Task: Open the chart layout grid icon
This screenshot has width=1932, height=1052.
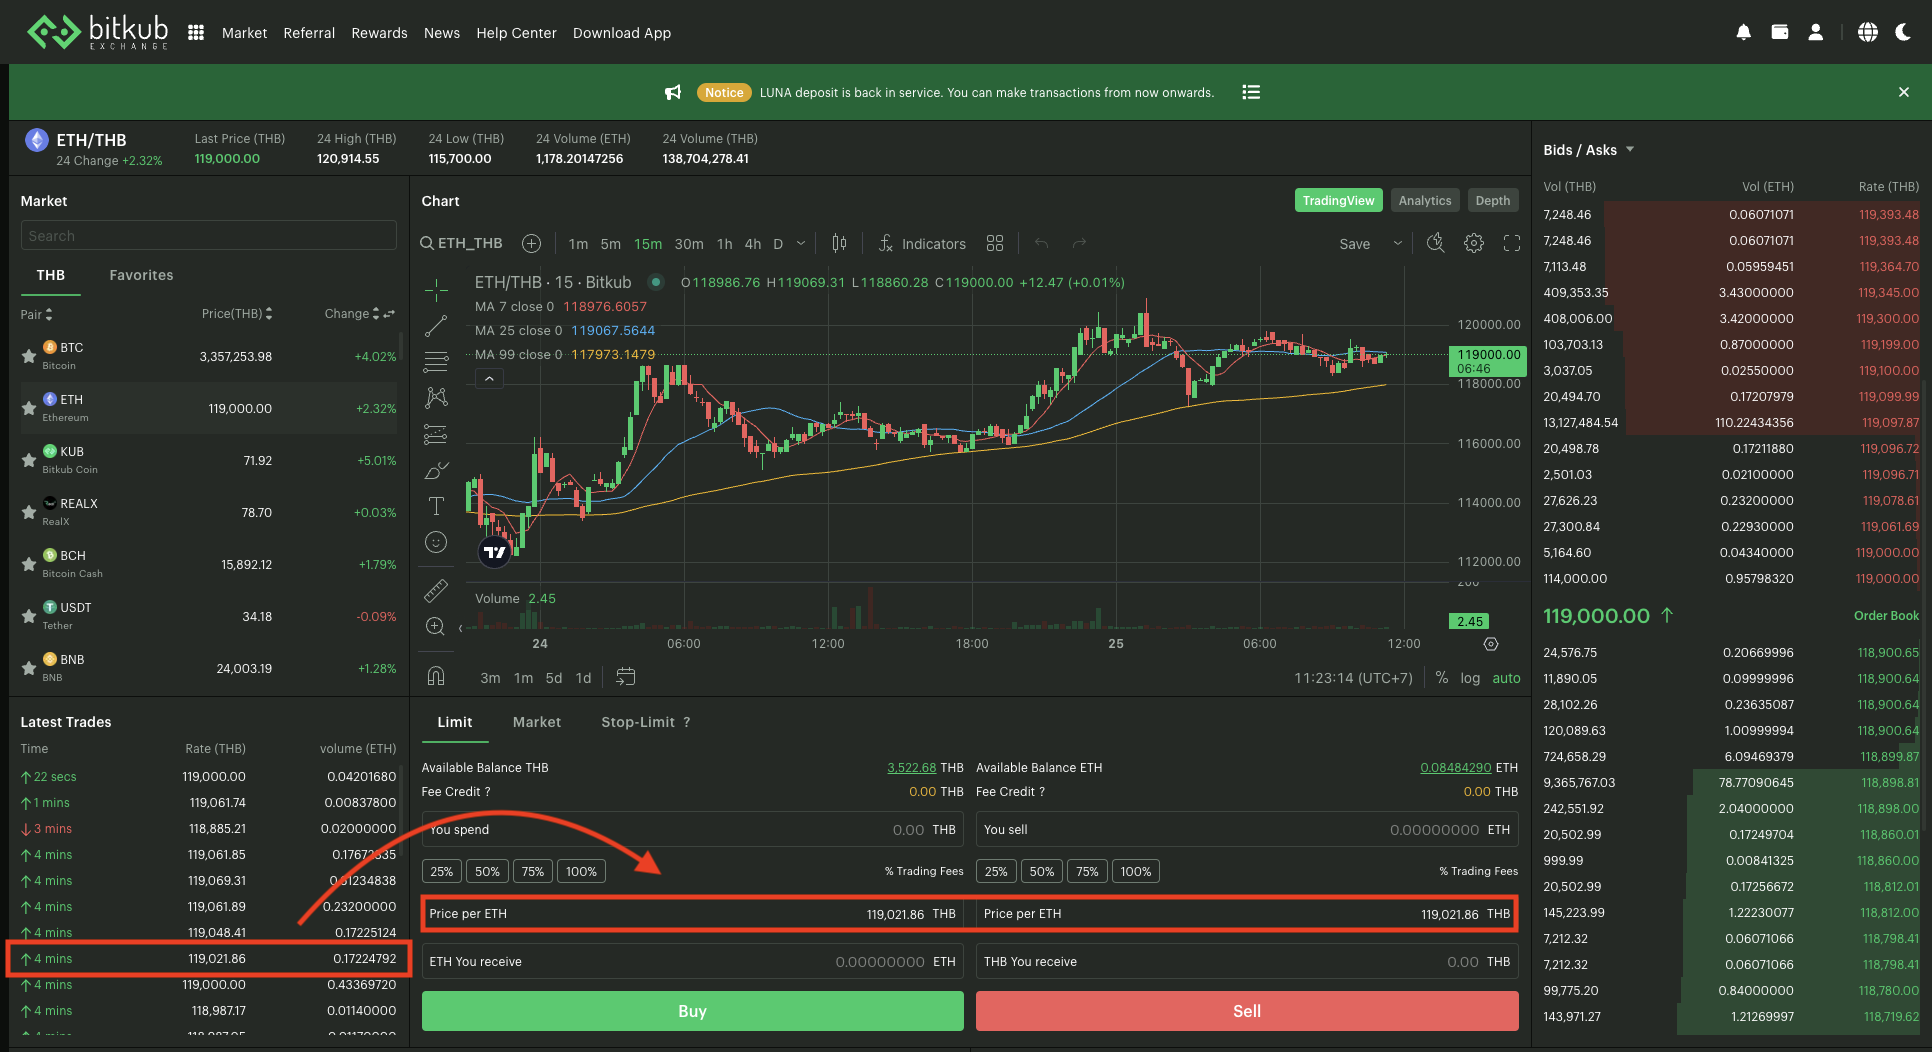Action: tap(995, 243)
